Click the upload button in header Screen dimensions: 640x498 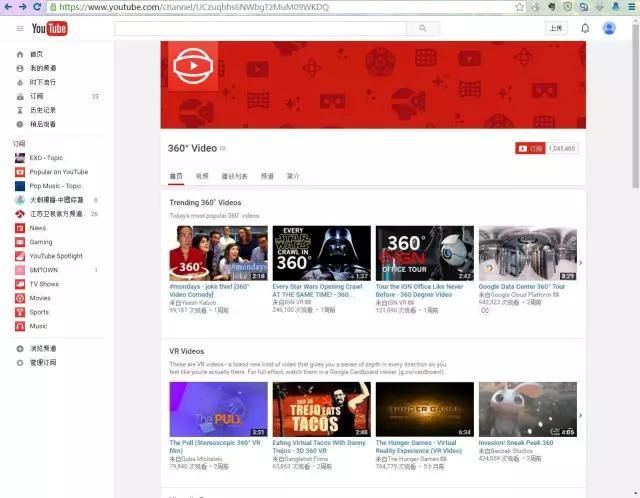click(556, 28)
